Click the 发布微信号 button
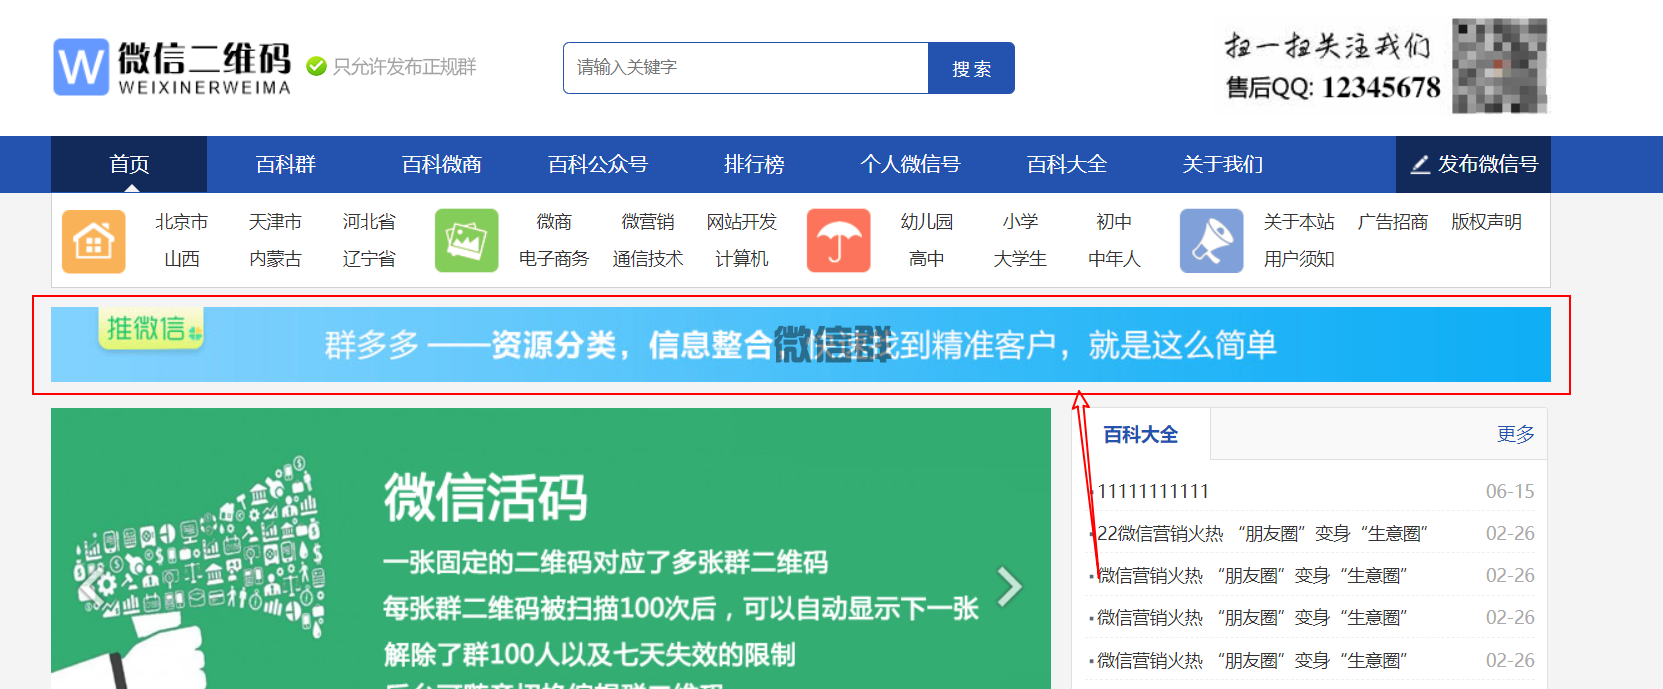This screenshot has height=689, width=1663. [1473, 164]
